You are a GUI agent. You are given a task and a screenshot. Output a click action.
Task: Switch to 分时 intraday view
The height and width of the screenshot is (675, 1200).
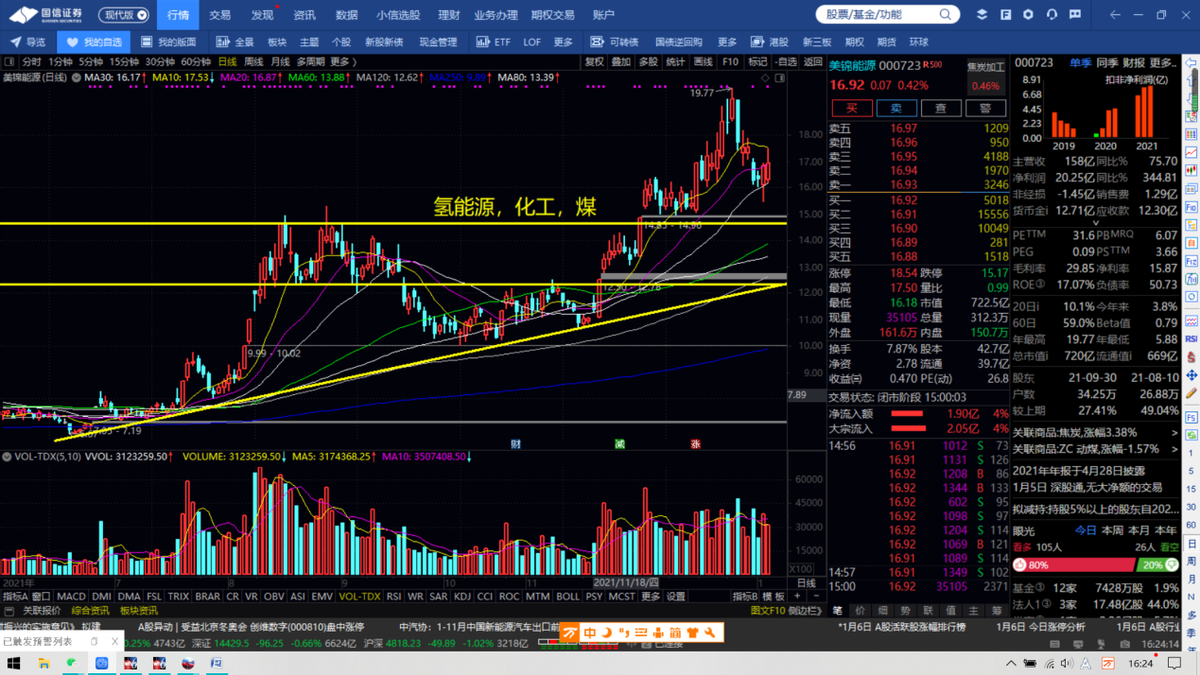coord(31,62)
